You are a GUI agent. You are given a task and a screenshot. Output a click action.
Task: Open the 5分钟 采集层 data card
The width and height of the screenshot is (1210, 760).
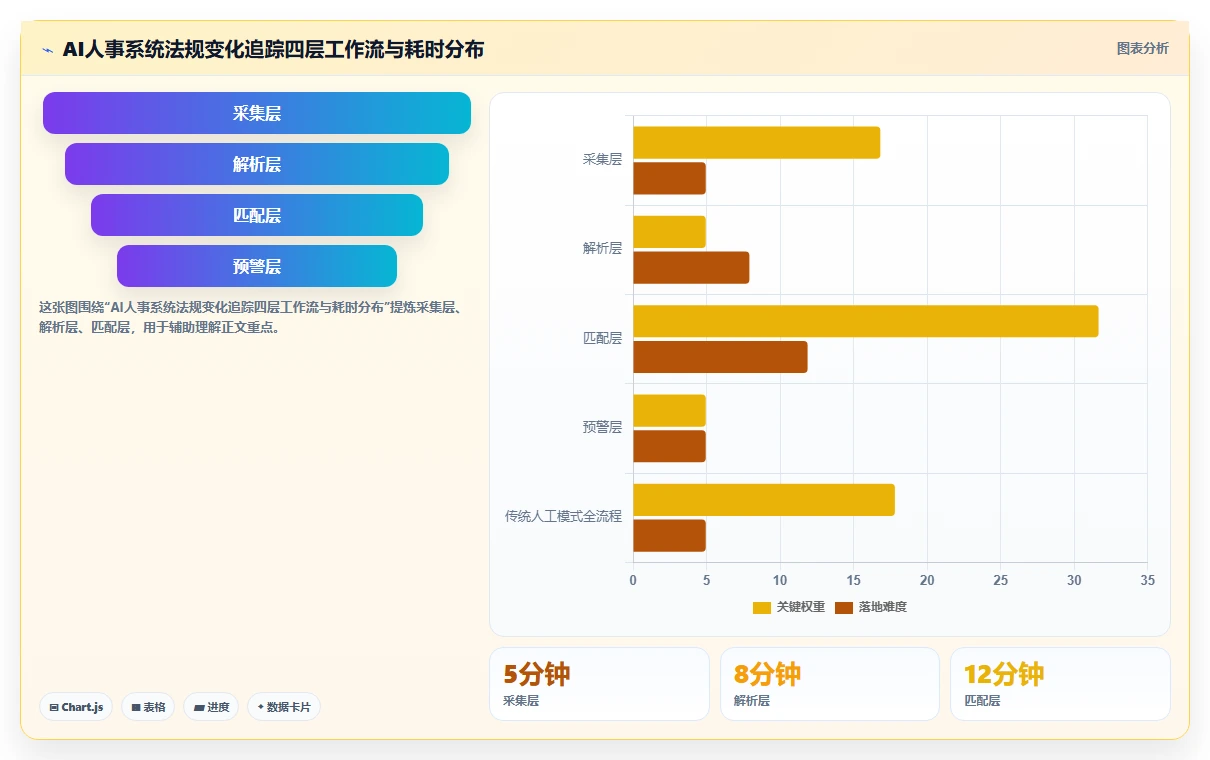coord(599,684)
